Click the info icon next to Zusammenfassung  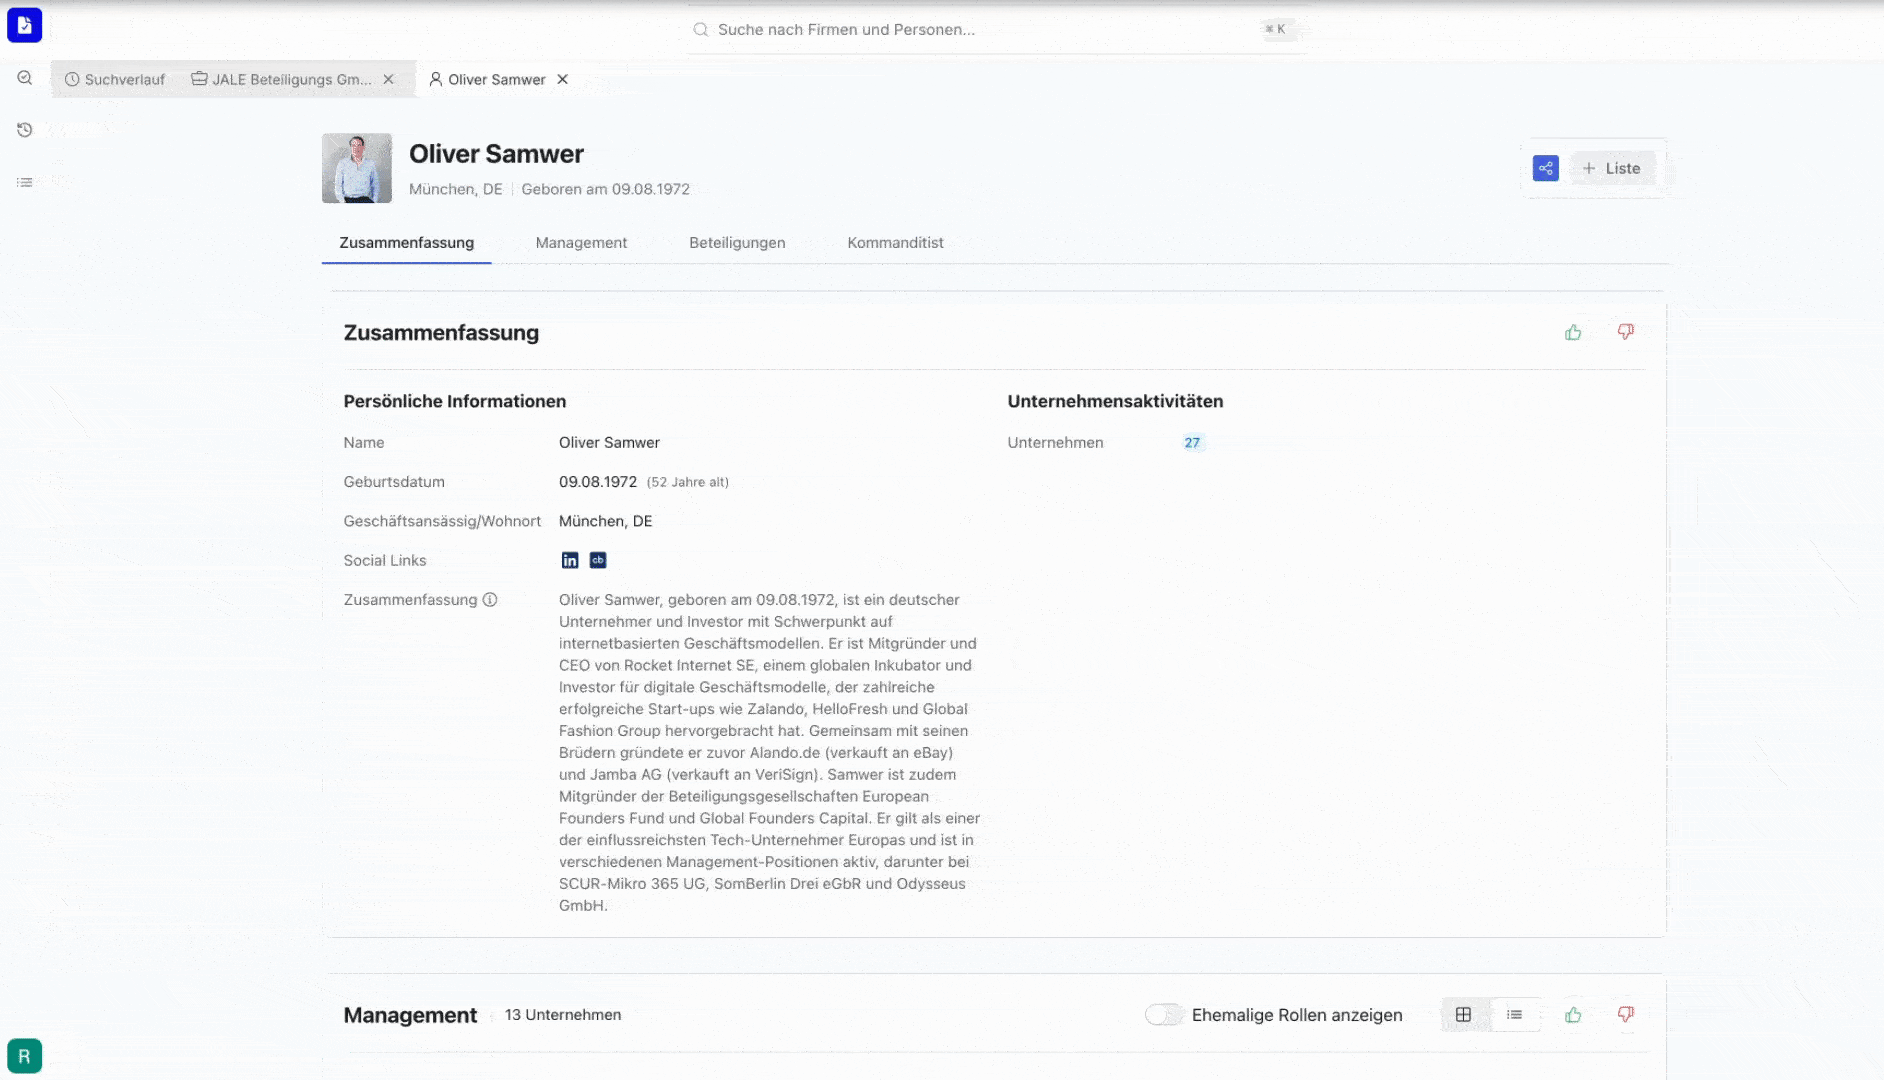click(x=490, y=600)
